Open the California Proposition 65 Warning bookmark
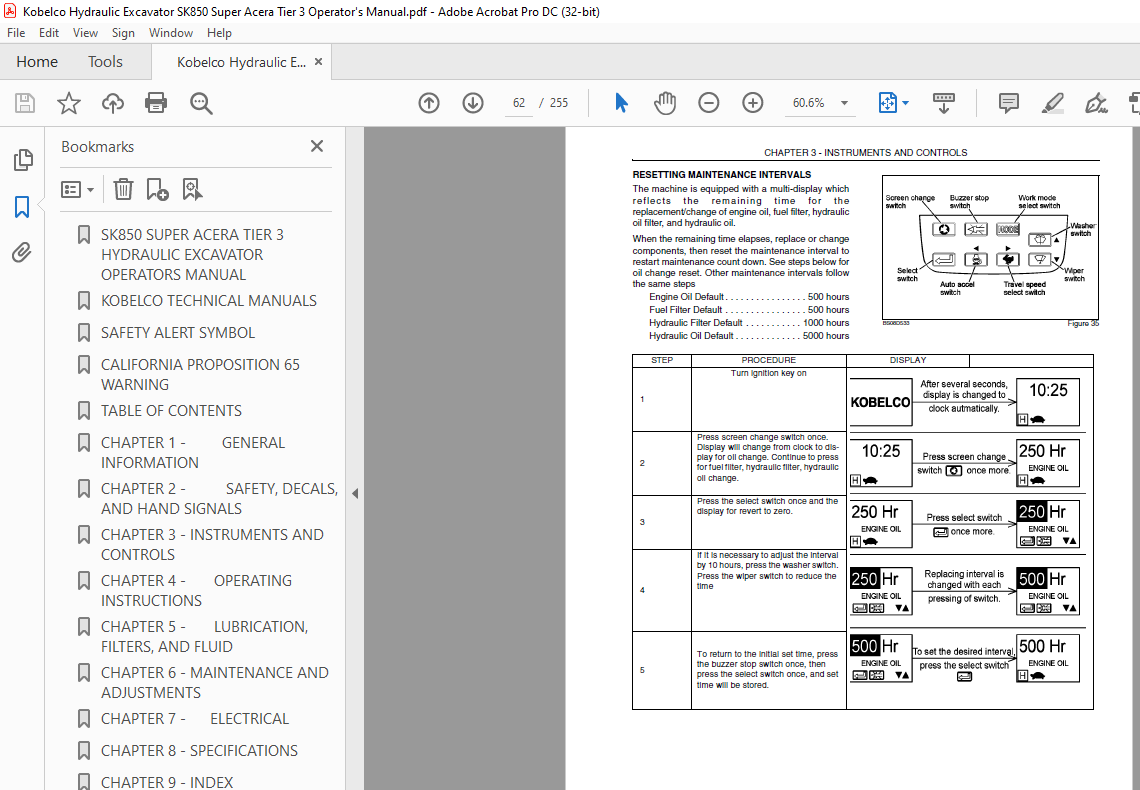The image size is (1140, 790). [x=200, y=374]
